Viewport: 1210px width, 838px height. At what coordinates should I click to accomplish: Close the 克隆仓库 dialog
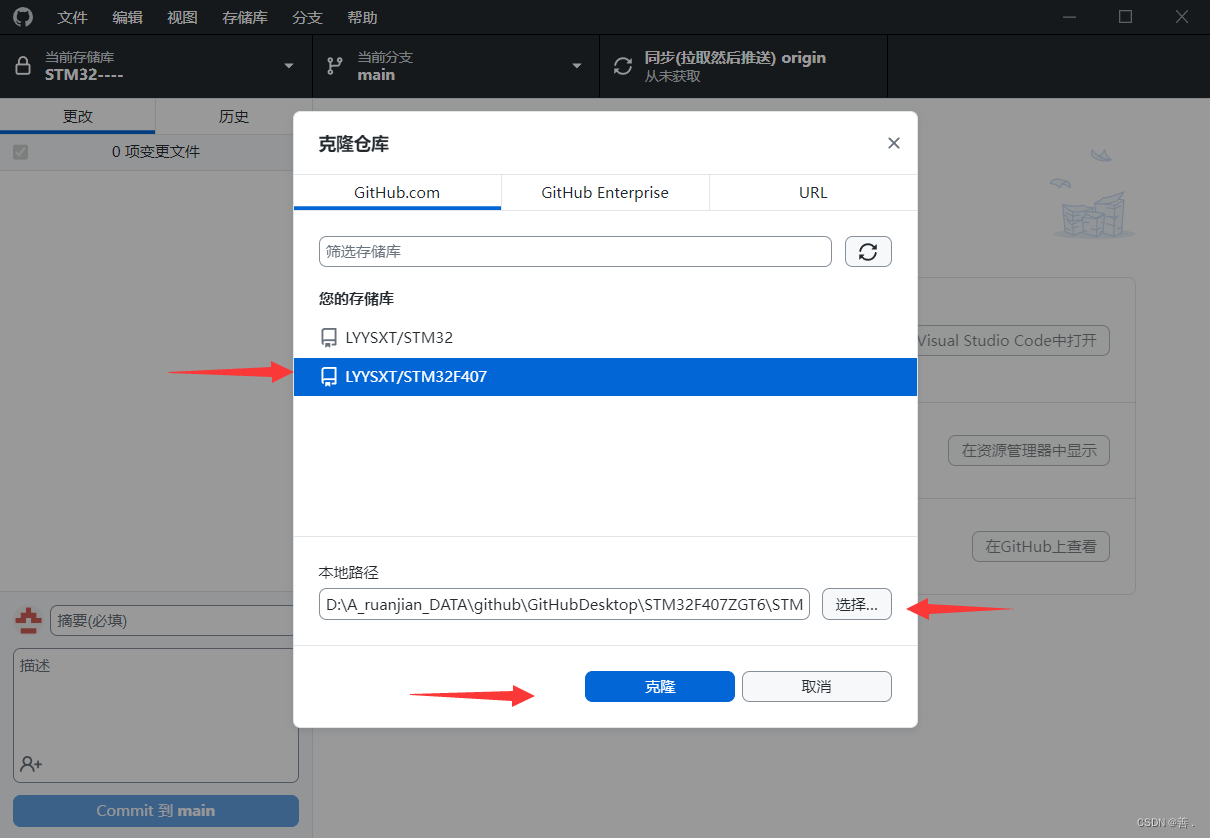point(894,143)
